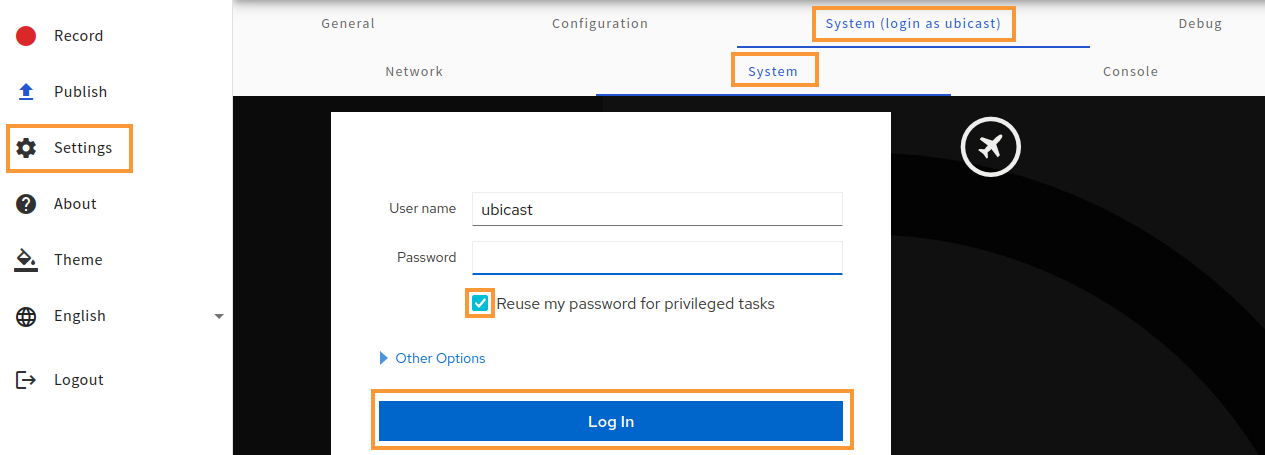This screenshot has height=455, width=1265.
Task: Open the Network sub-tab
Action: 414,71
